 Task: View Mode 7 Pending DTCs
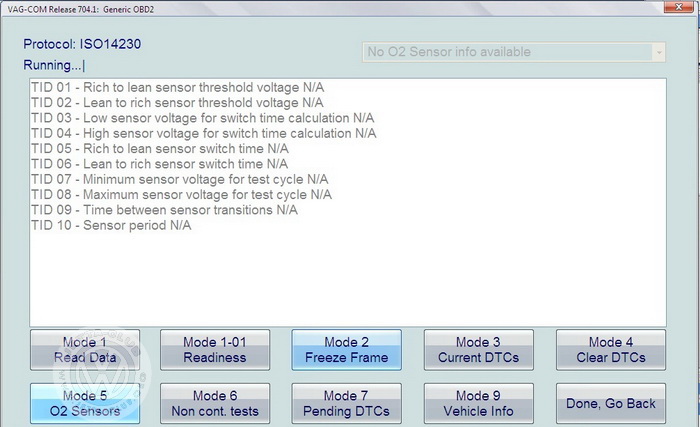tap(346, 403)
